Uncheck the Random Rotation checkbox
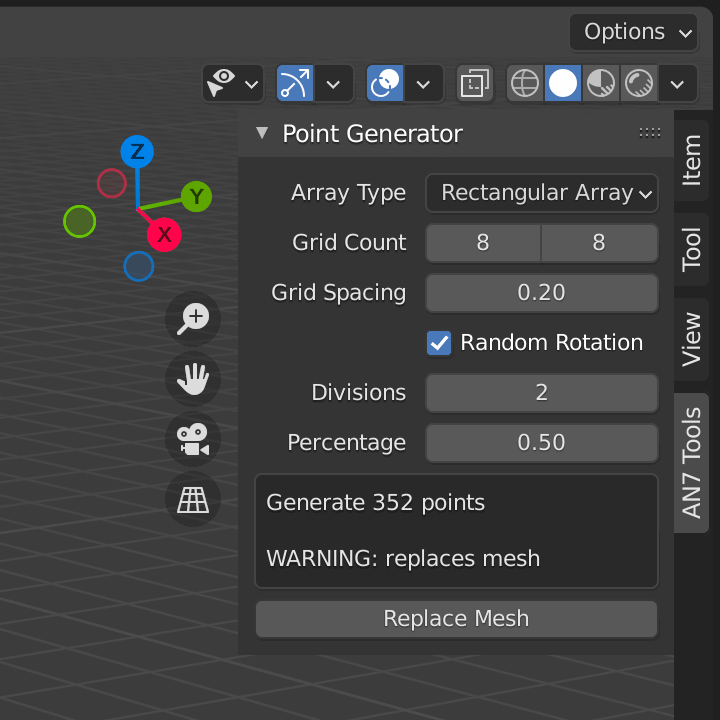Viewport: 720px width, 720px height. (x=439, y=343)
